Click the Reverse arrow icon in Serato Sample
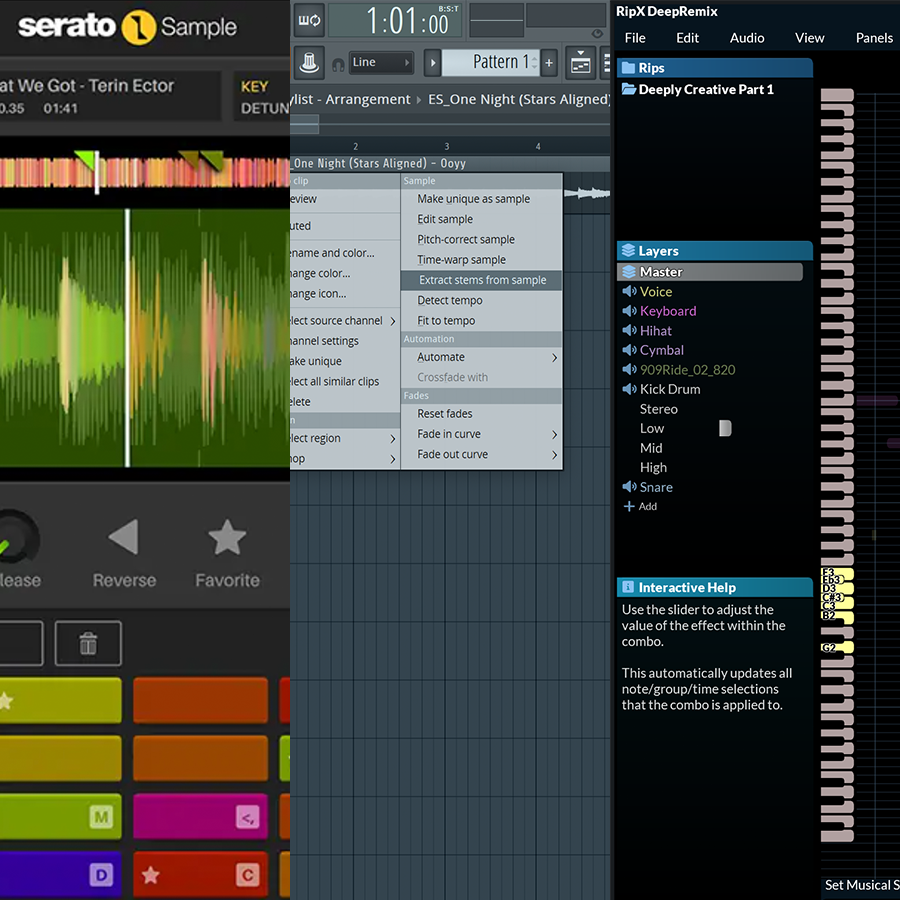This screenshot has height=900, width=900. 124,538
